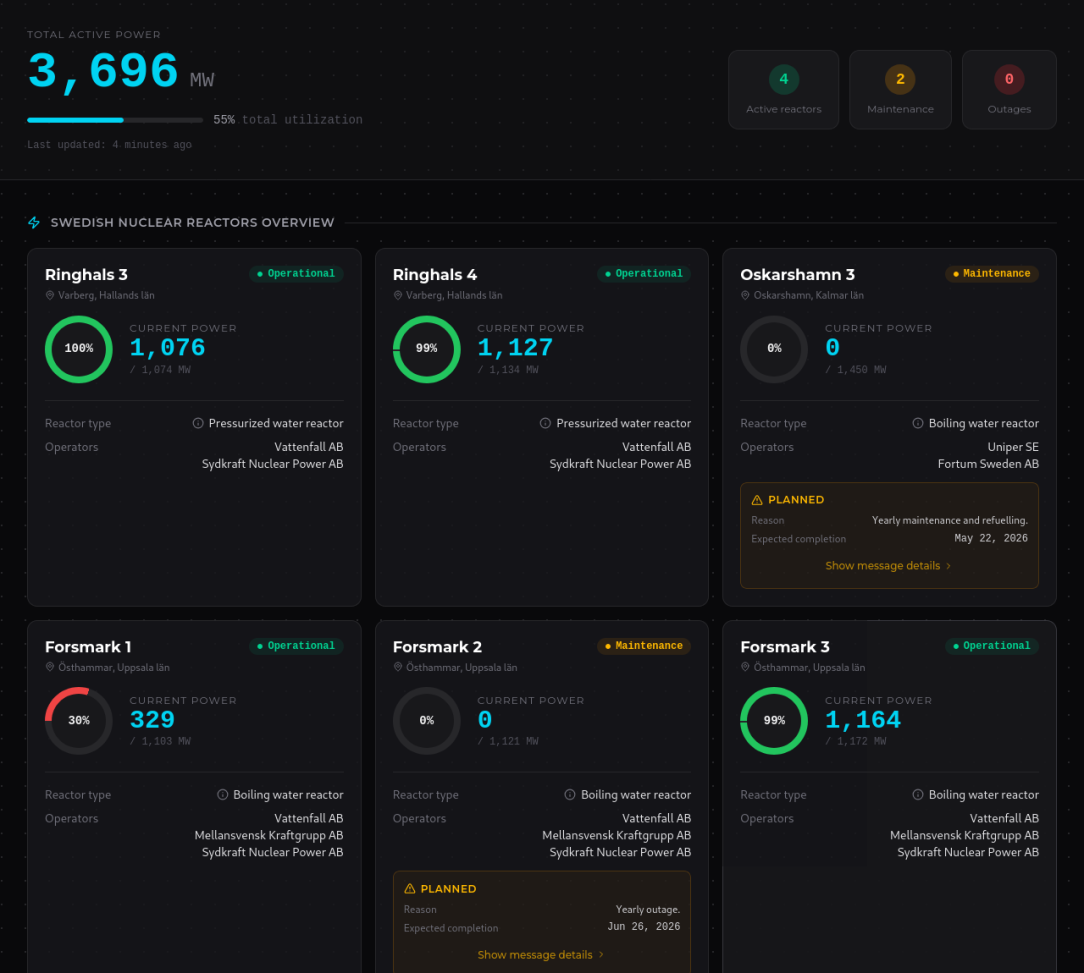Click the 3,696 total active power value
1084x973 pixels.
coord(103,72)
